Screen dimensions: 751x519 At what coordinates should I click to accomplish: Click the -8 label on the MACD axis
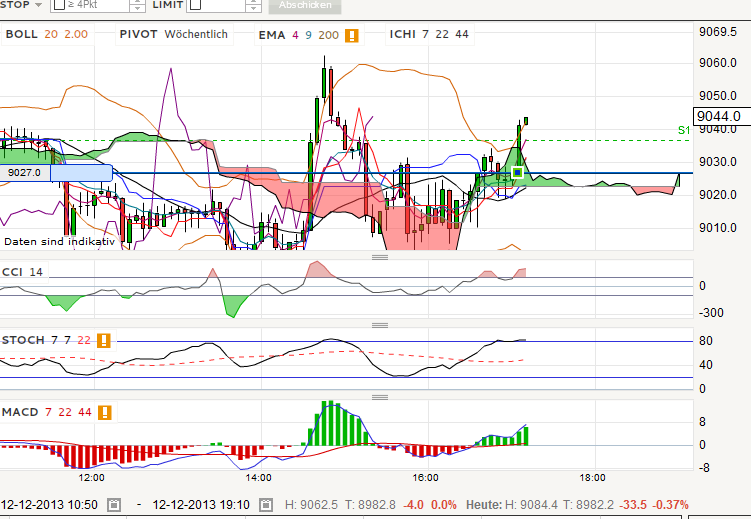click(704, 468)
